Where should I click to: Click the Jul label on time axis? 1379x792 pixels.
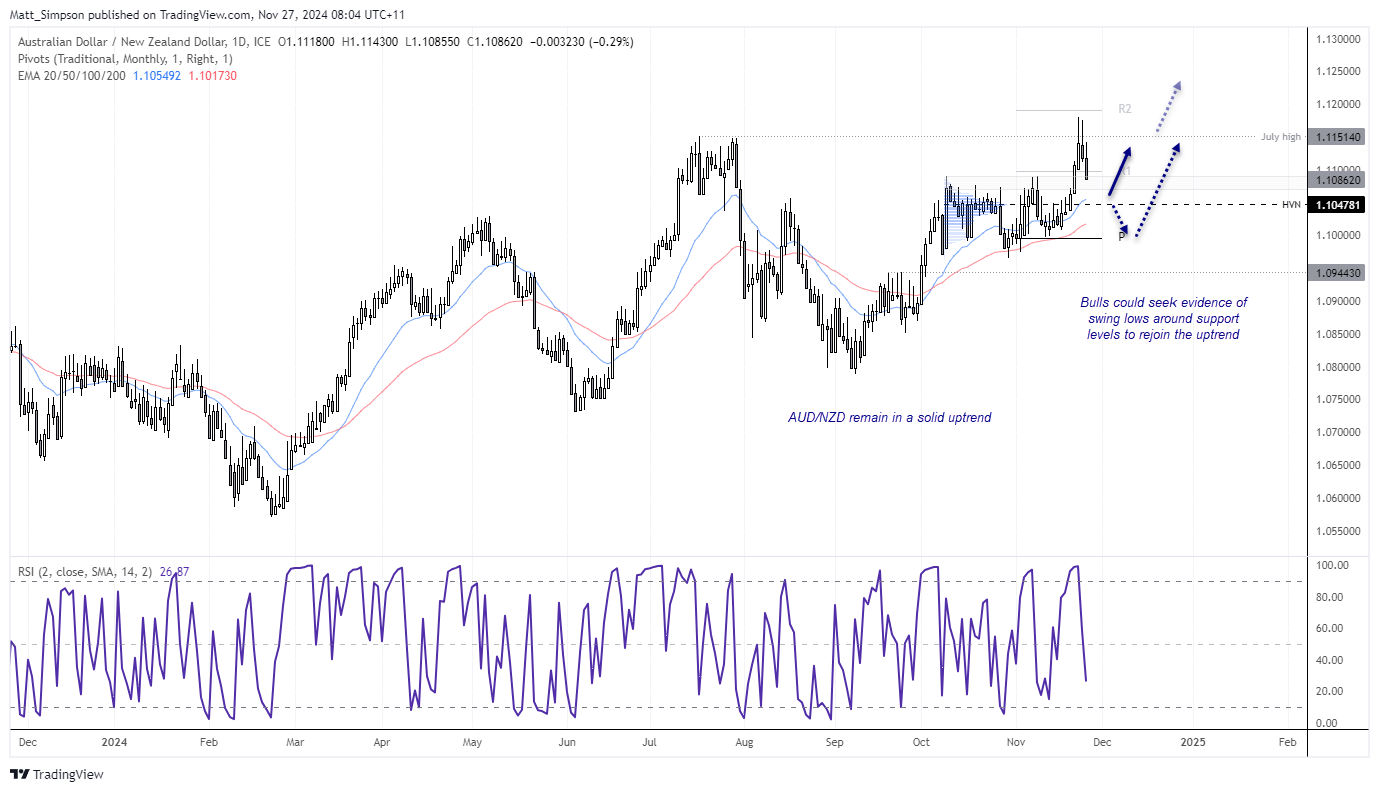650,743
